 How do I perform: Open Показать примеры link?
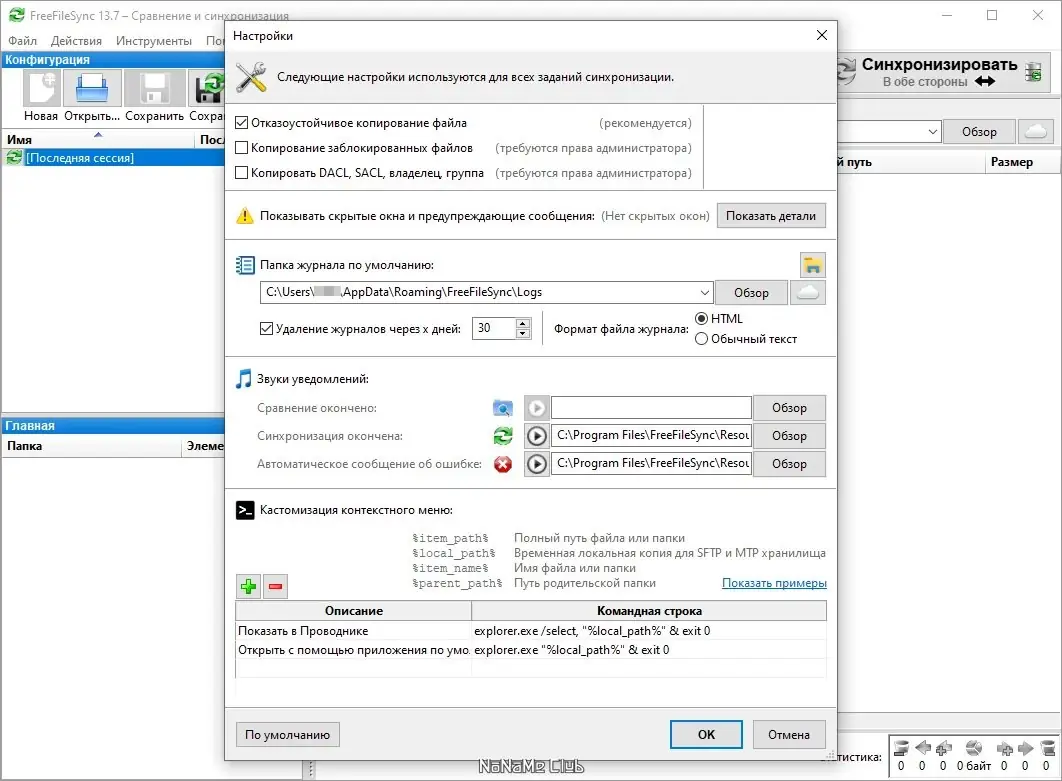[774, 583]
